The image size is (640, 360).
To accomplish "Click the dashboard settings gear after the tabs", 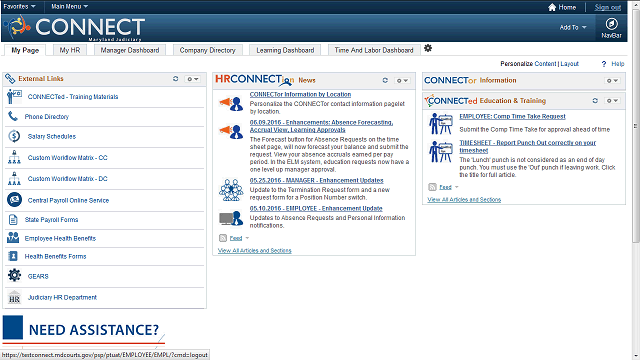I will pos(428,48).
